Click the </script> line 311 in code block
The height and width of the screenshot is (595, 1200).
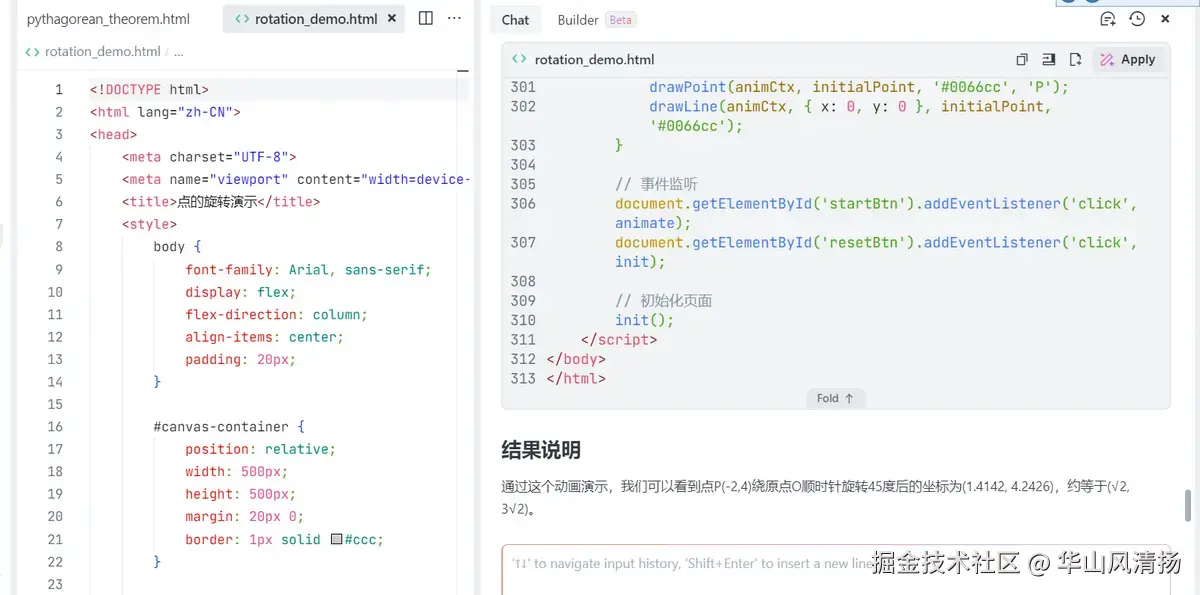(619, 340)
